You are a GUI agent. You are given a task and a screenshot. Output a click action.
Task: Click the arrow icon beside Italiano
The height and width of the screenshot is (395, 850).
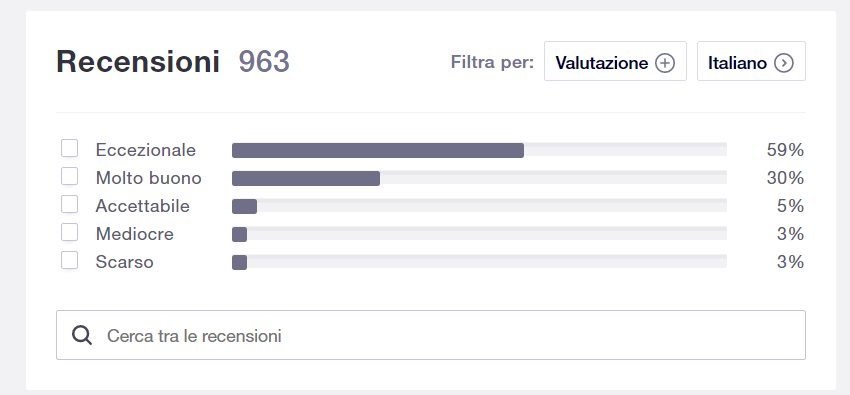(784, 63)
